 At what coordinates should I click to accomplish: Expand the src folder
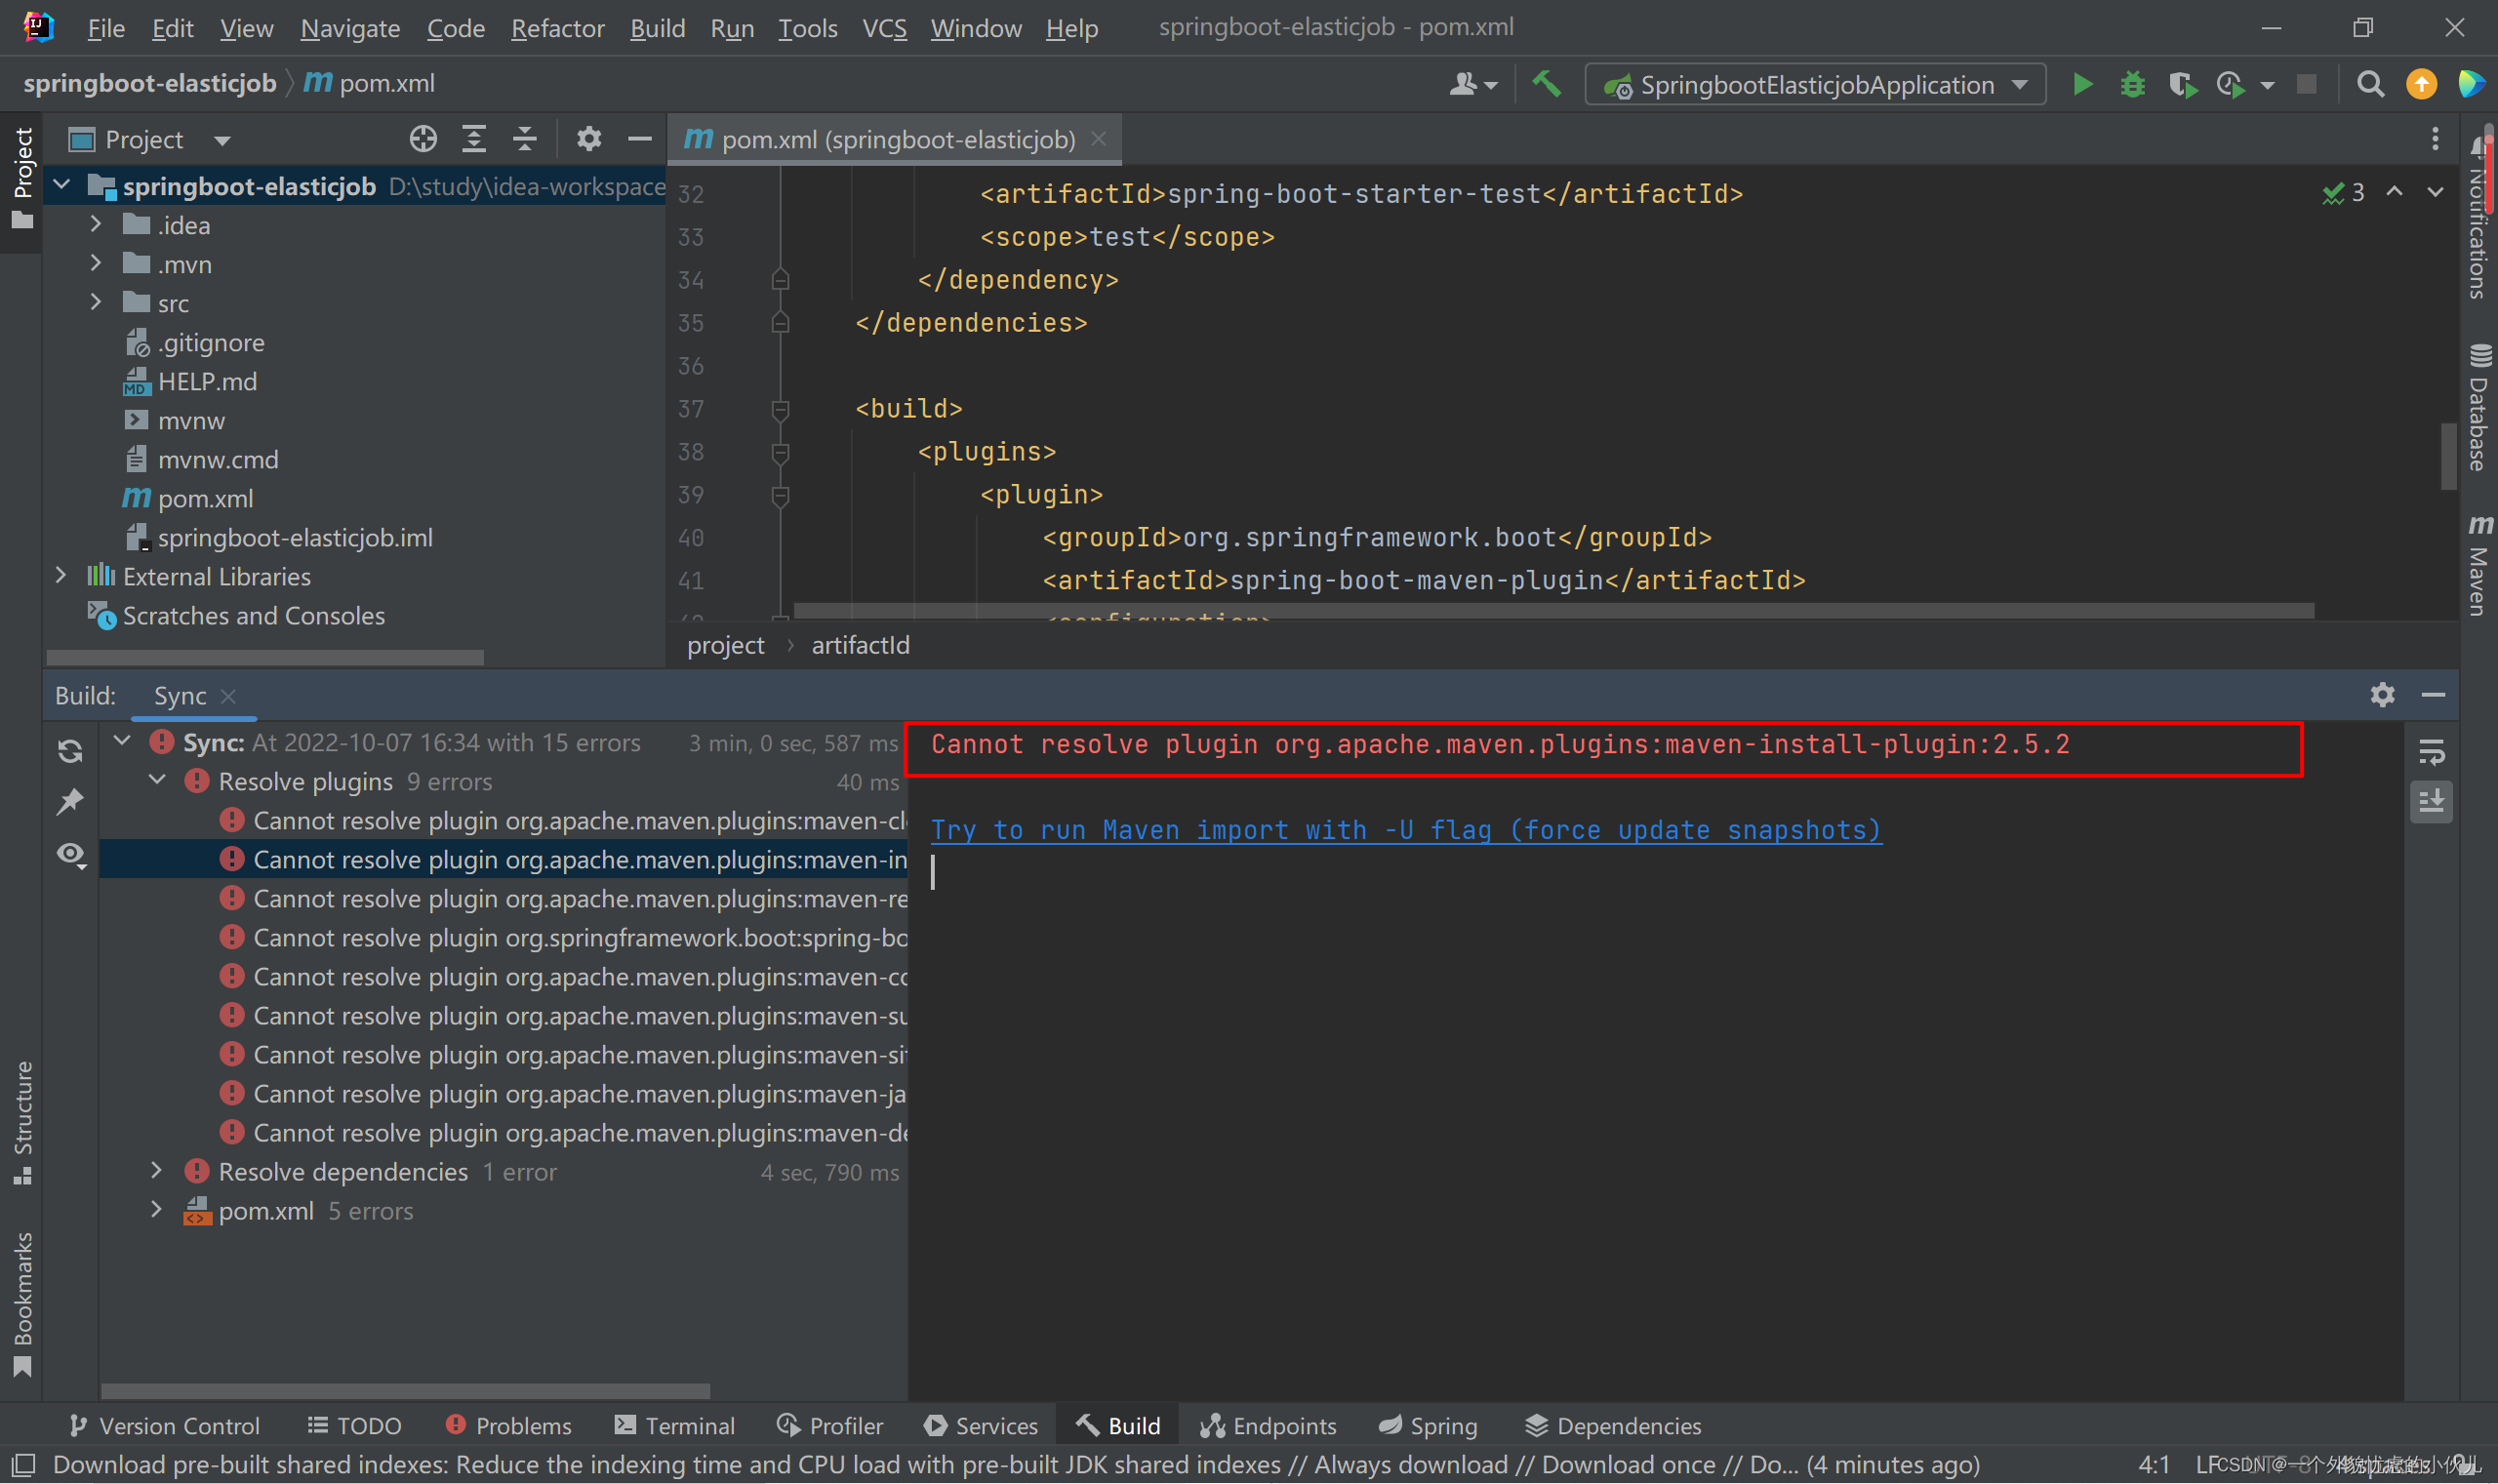point(96,302)
